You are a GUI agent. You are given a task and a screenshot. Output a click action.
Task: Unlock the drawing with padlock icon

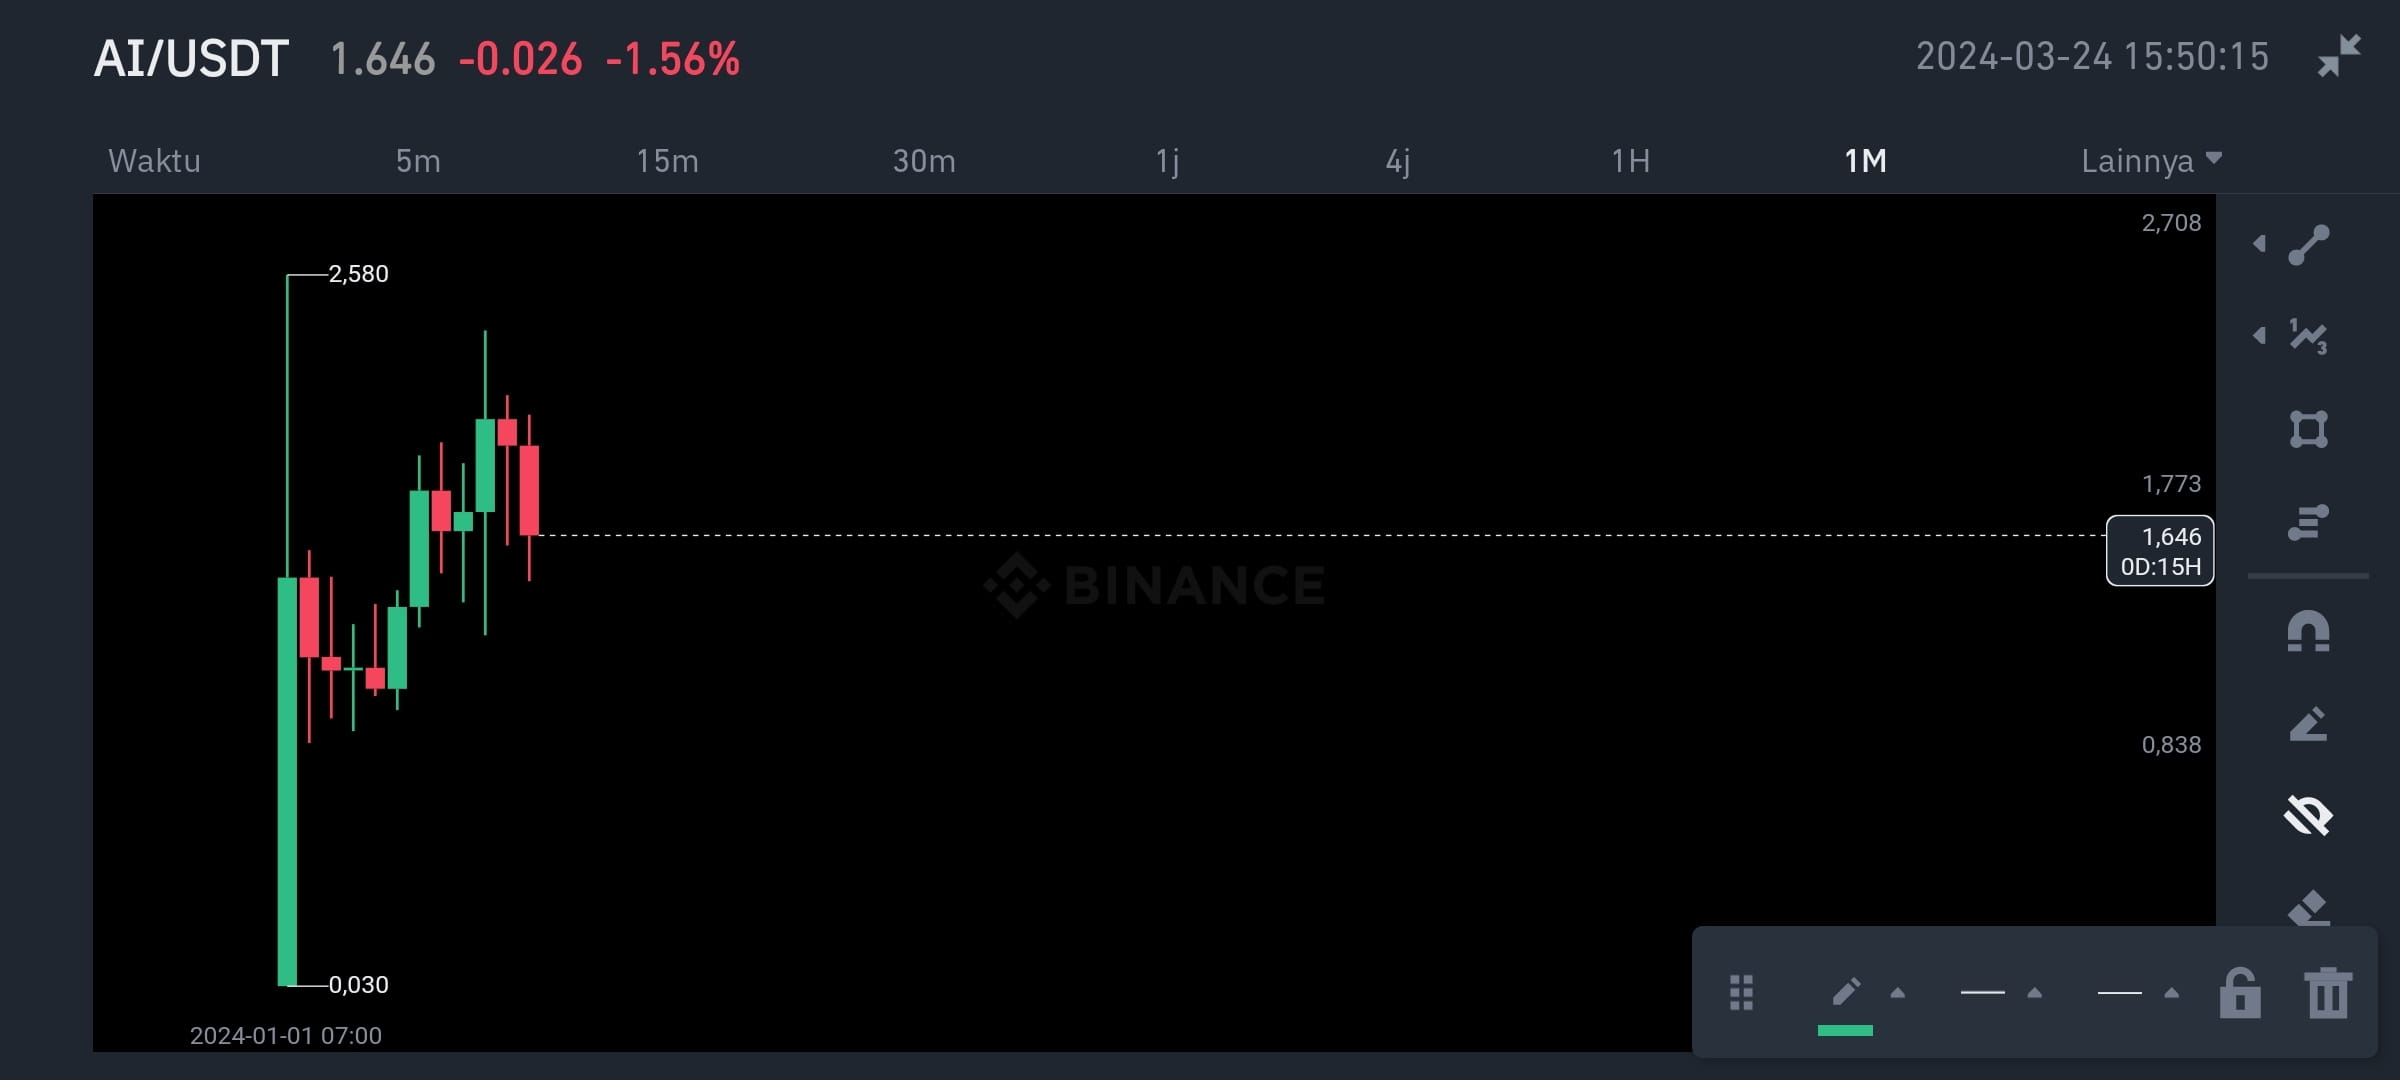2240,993
